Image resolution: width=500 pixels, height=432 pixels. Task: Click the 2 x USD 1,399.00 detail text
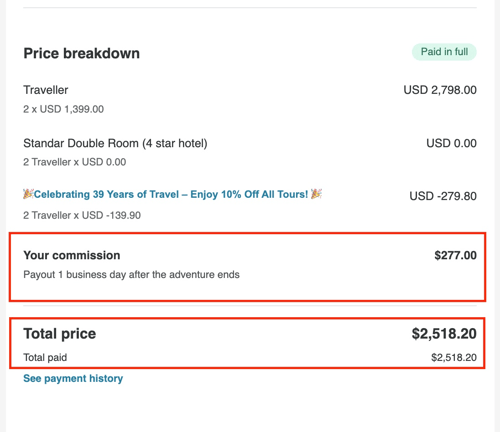tap(63, 109)
